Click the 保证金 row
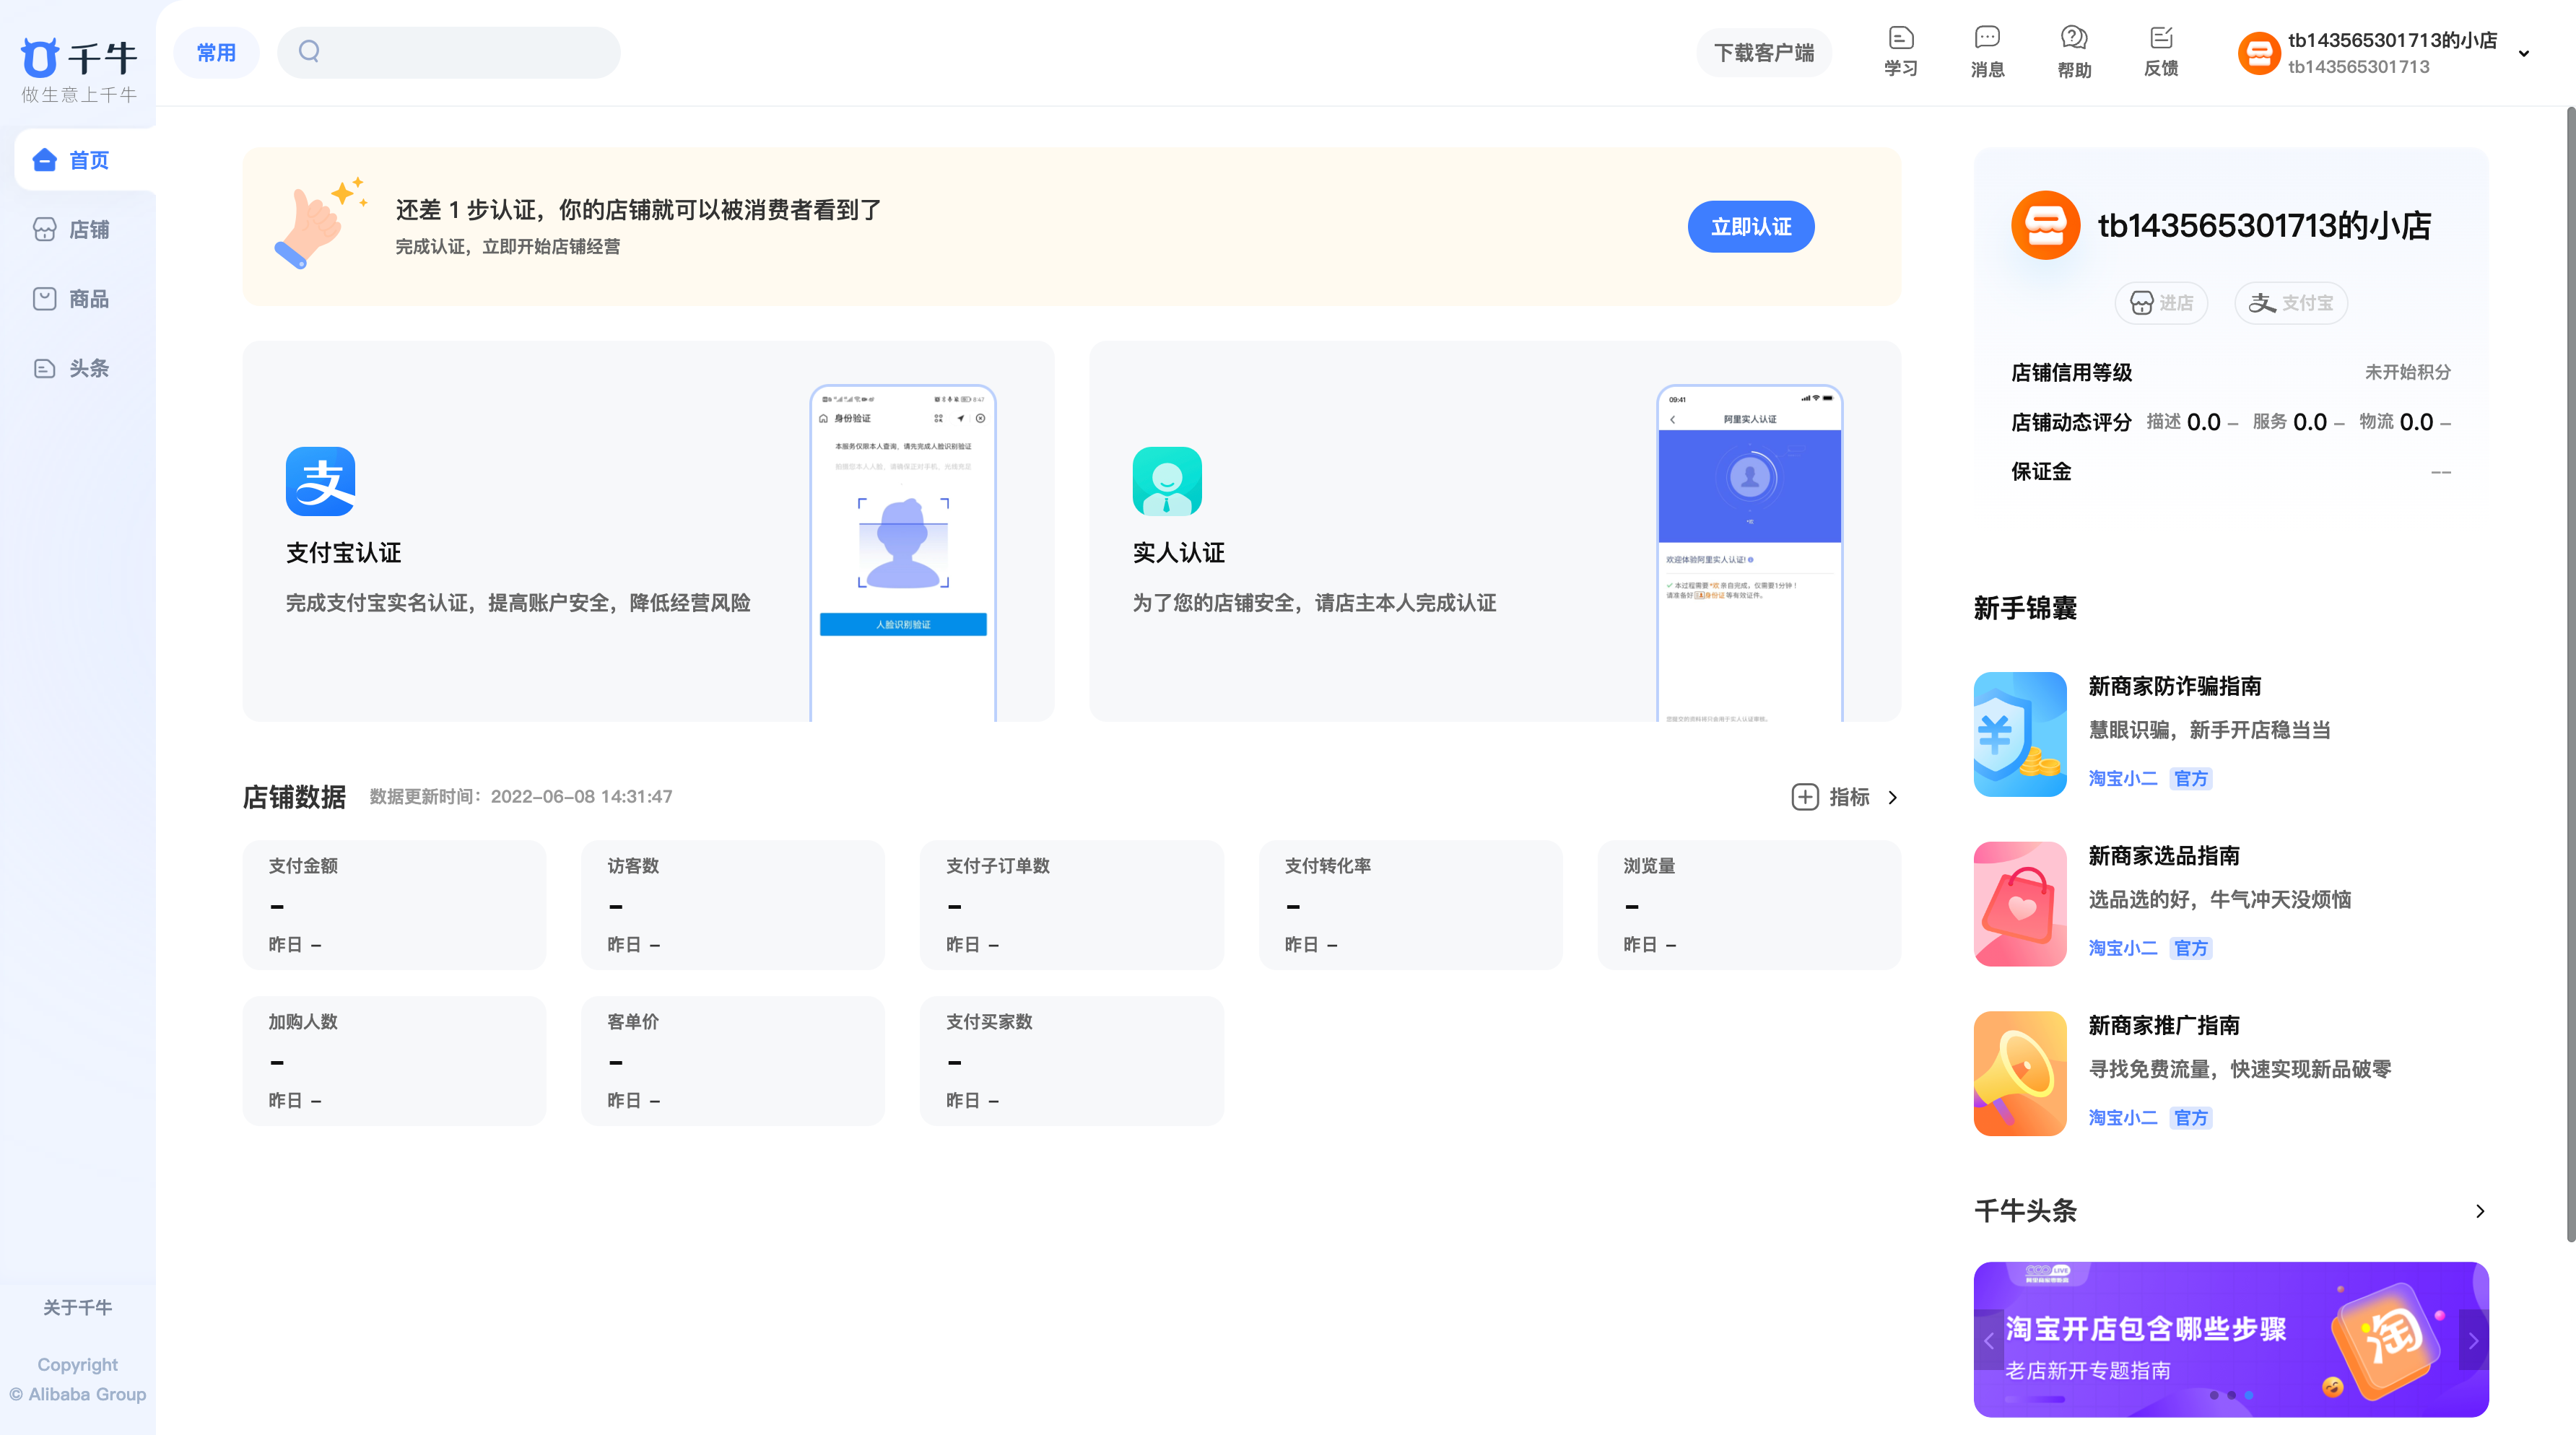 click(x=2231, y=471)
